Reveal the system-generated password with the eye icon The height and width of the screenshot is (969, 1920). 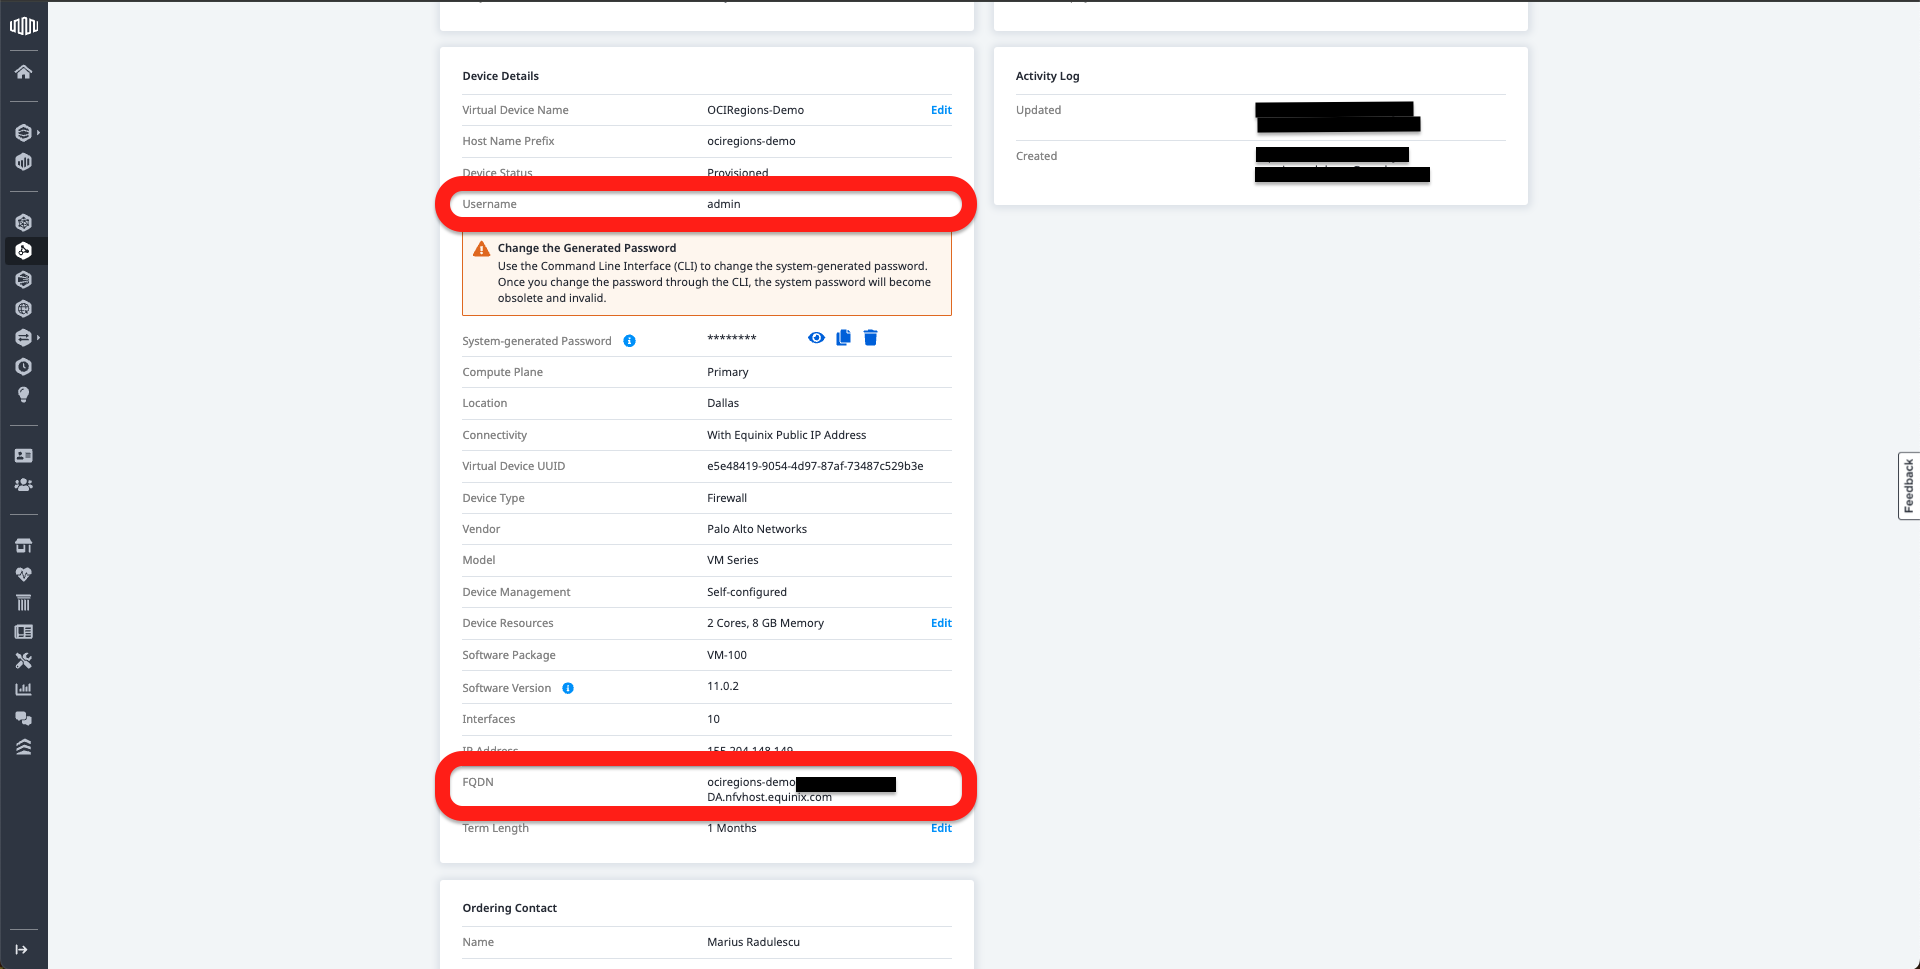tap(816, 338)
